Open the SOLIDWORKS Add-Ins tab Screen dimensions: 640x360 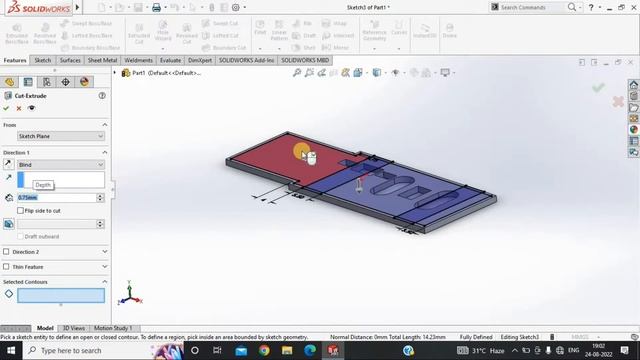247,60
